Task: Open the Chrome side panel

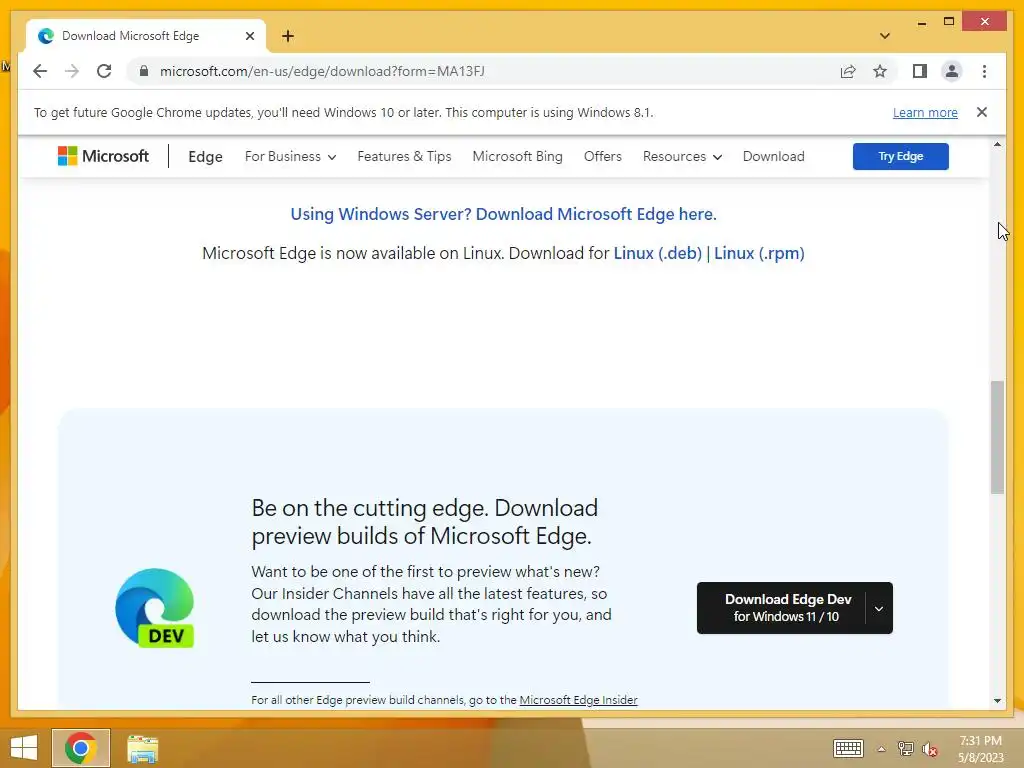Action: coord(920,71)
